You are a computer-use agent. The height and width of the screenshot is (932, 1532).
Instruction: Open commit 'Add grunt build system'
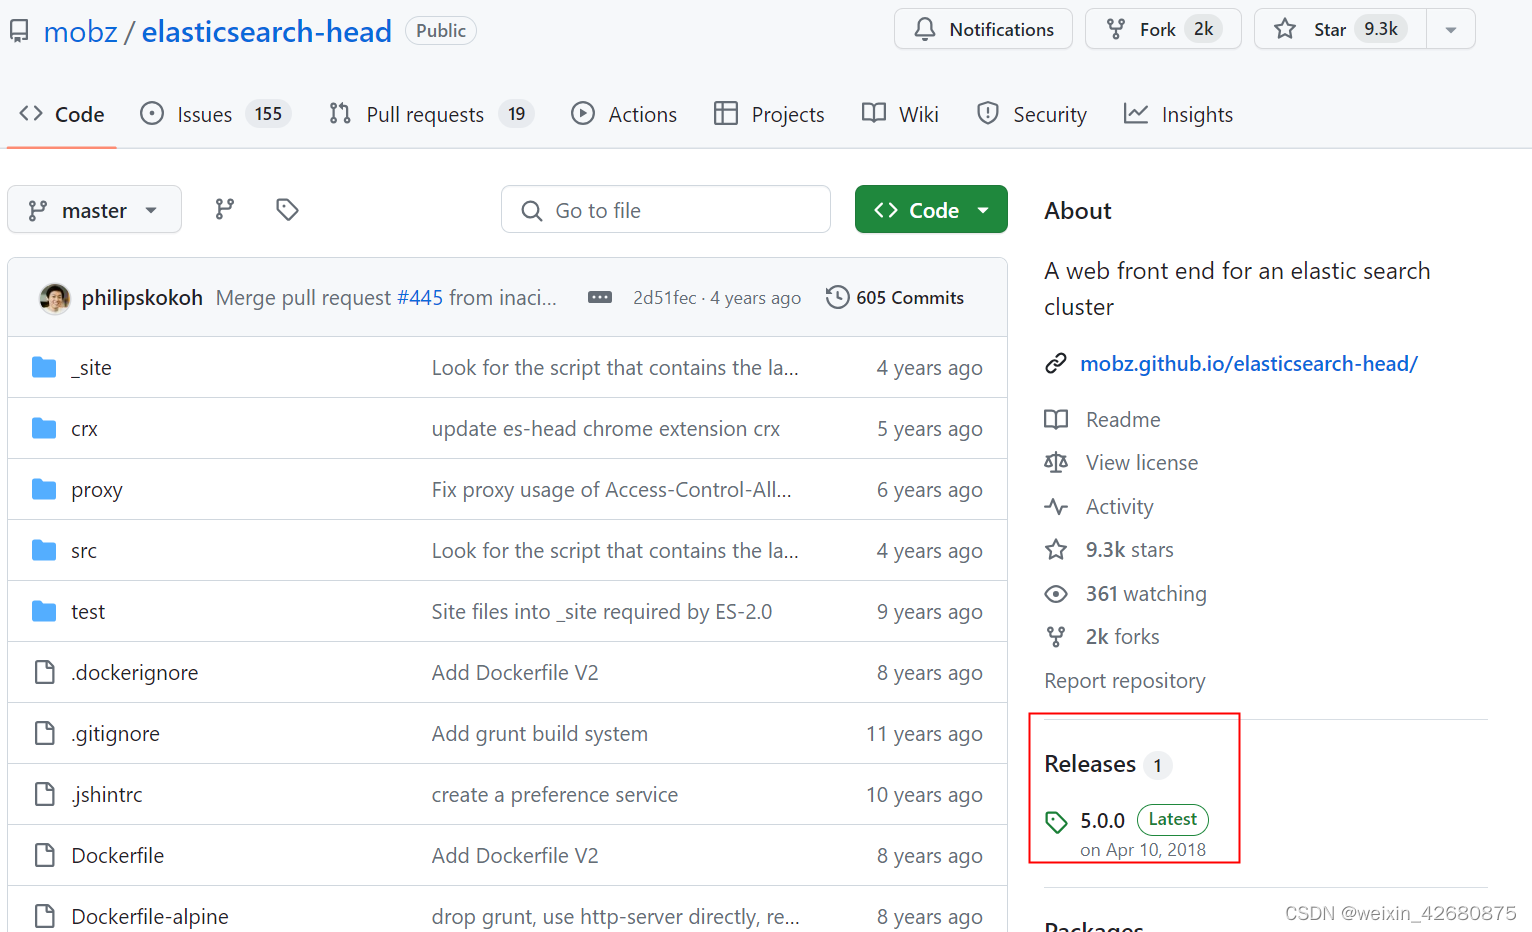coord(540,734)
